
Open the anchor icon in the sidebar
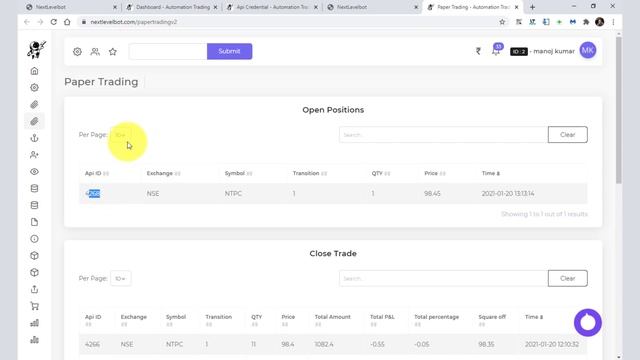click(x=34, y=138)
